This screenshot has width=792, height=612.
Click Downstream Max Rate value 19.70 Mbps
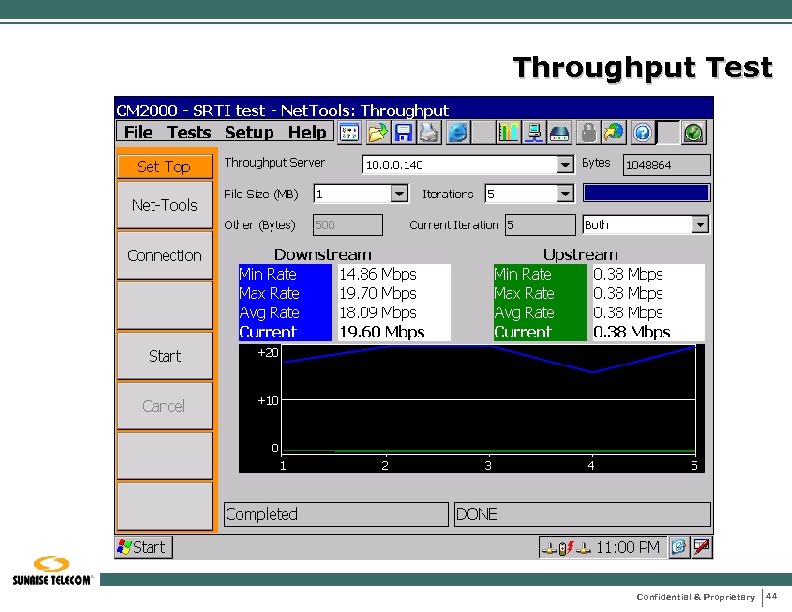tap(378, 293)
